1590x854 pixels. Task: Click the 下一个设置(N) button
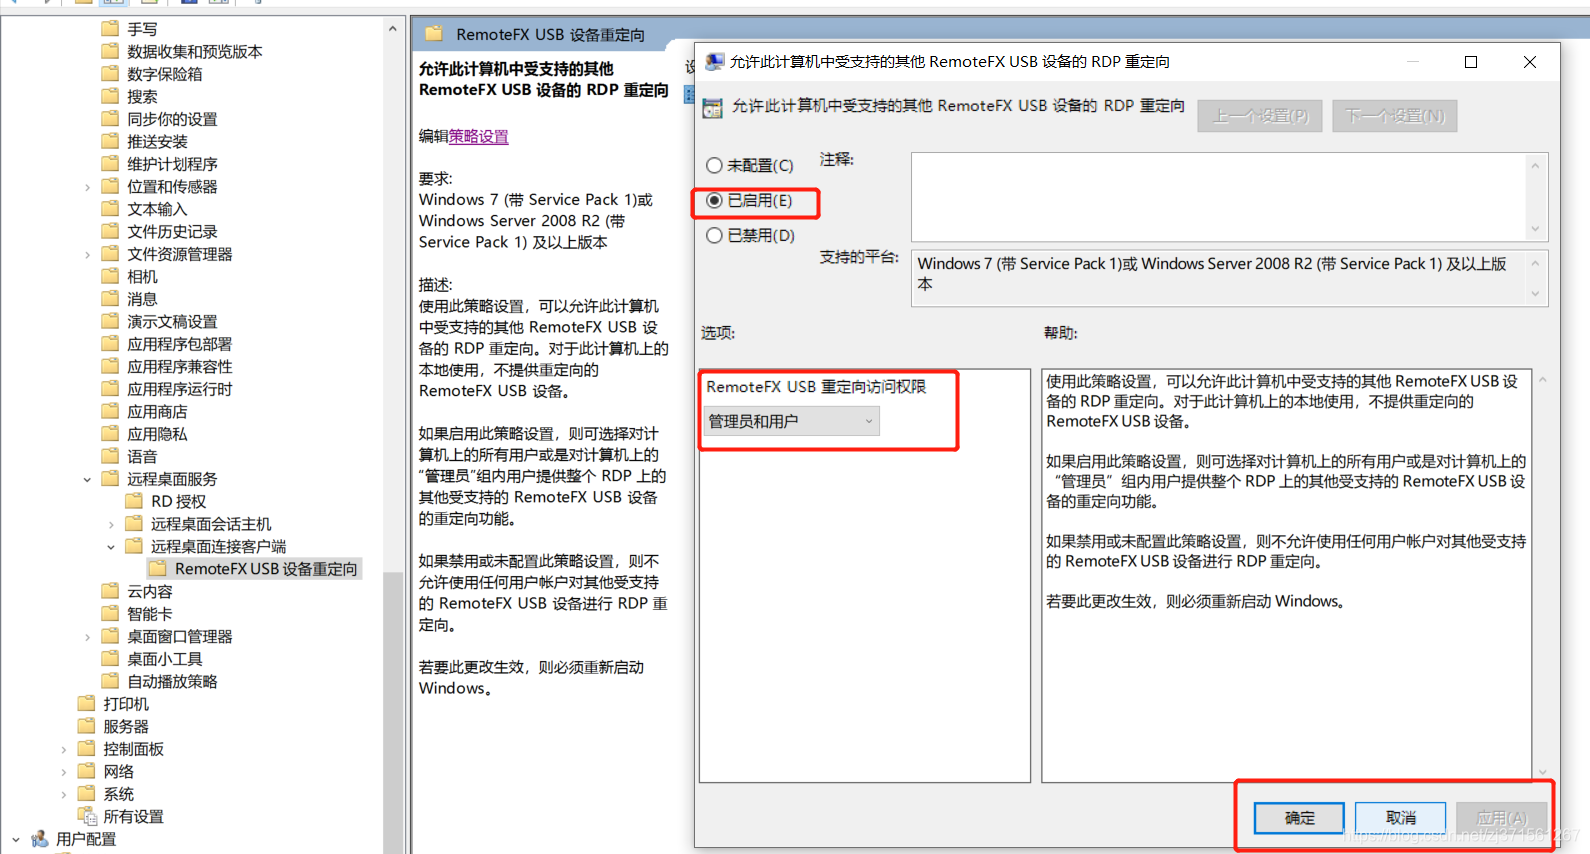point(1394,116)
